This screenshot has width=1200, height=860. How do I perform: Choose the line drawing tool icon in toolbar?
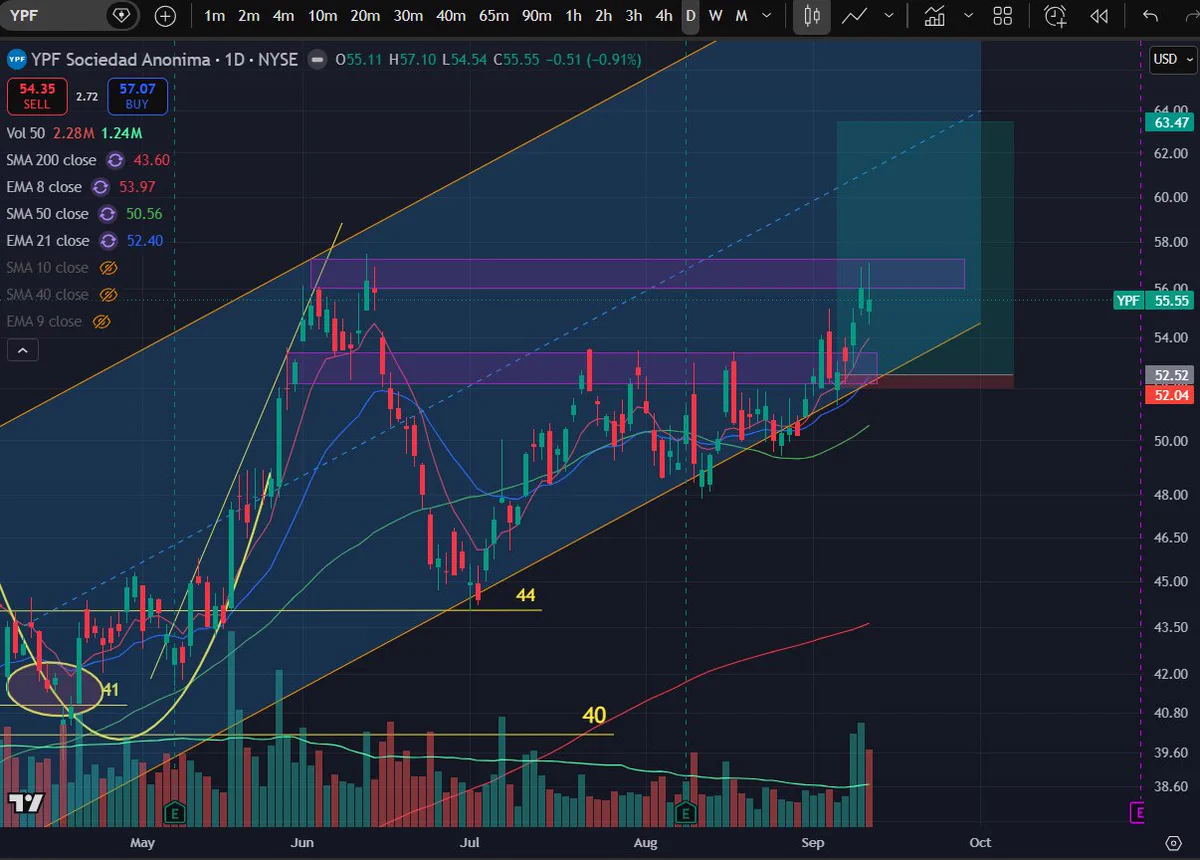coord(854,16)
